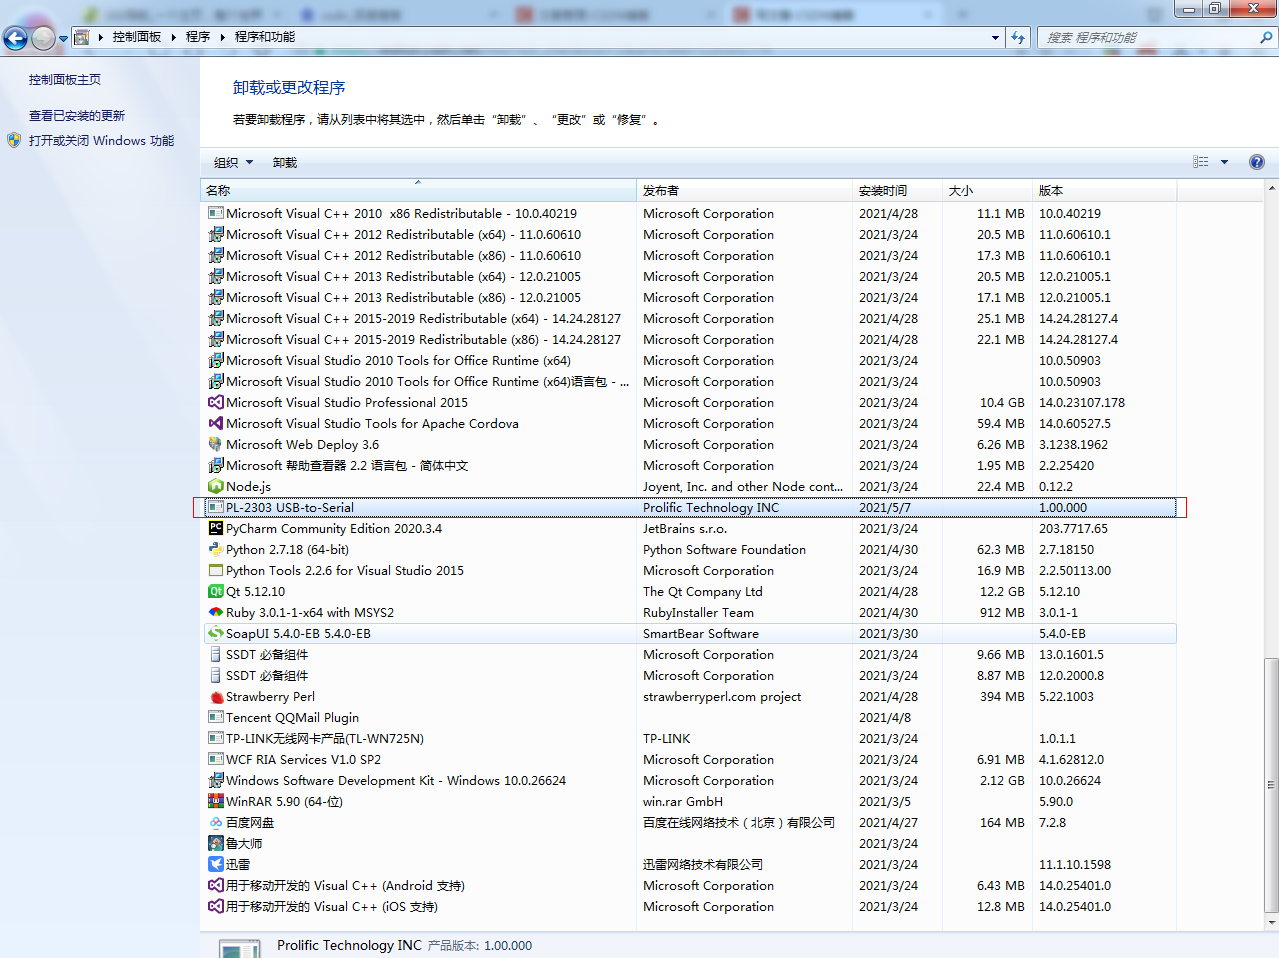Screen dimensions: 1279x958
Task: Click the Ruby 3.0.1-1-x64 icon
Action: tap(215, 612)
